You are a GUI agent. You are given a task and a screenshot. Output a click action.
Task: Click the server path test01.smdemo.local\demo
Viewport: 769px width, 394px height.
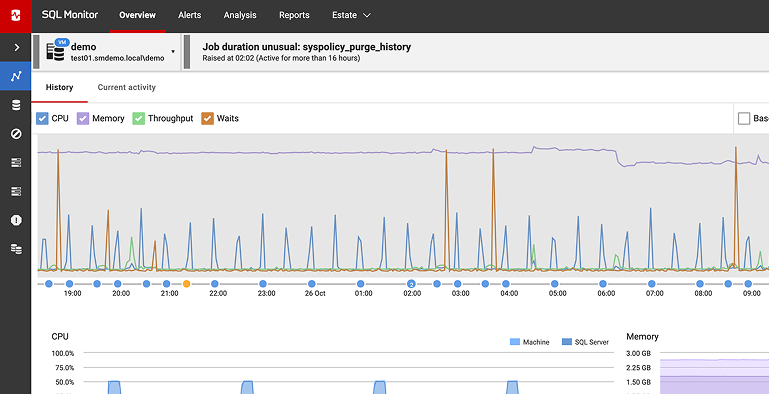click(x=118, y=58)
